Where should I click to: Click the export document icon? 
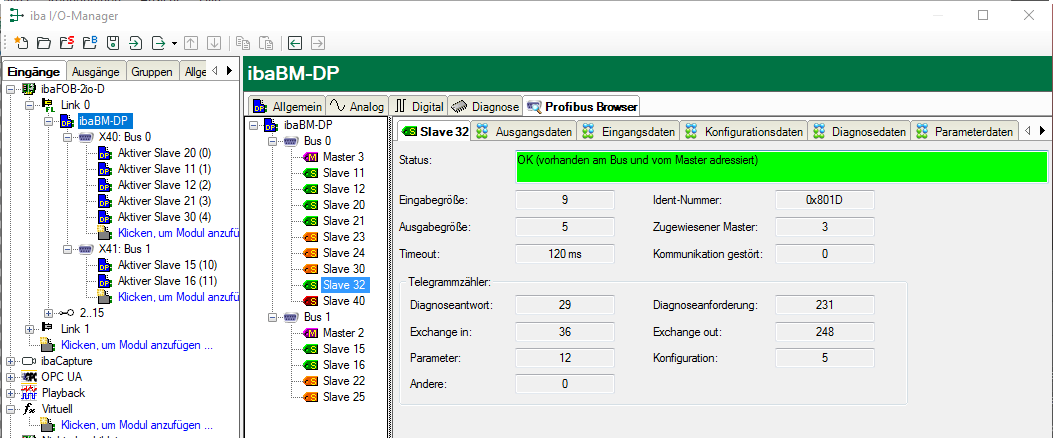click(159, 43)
